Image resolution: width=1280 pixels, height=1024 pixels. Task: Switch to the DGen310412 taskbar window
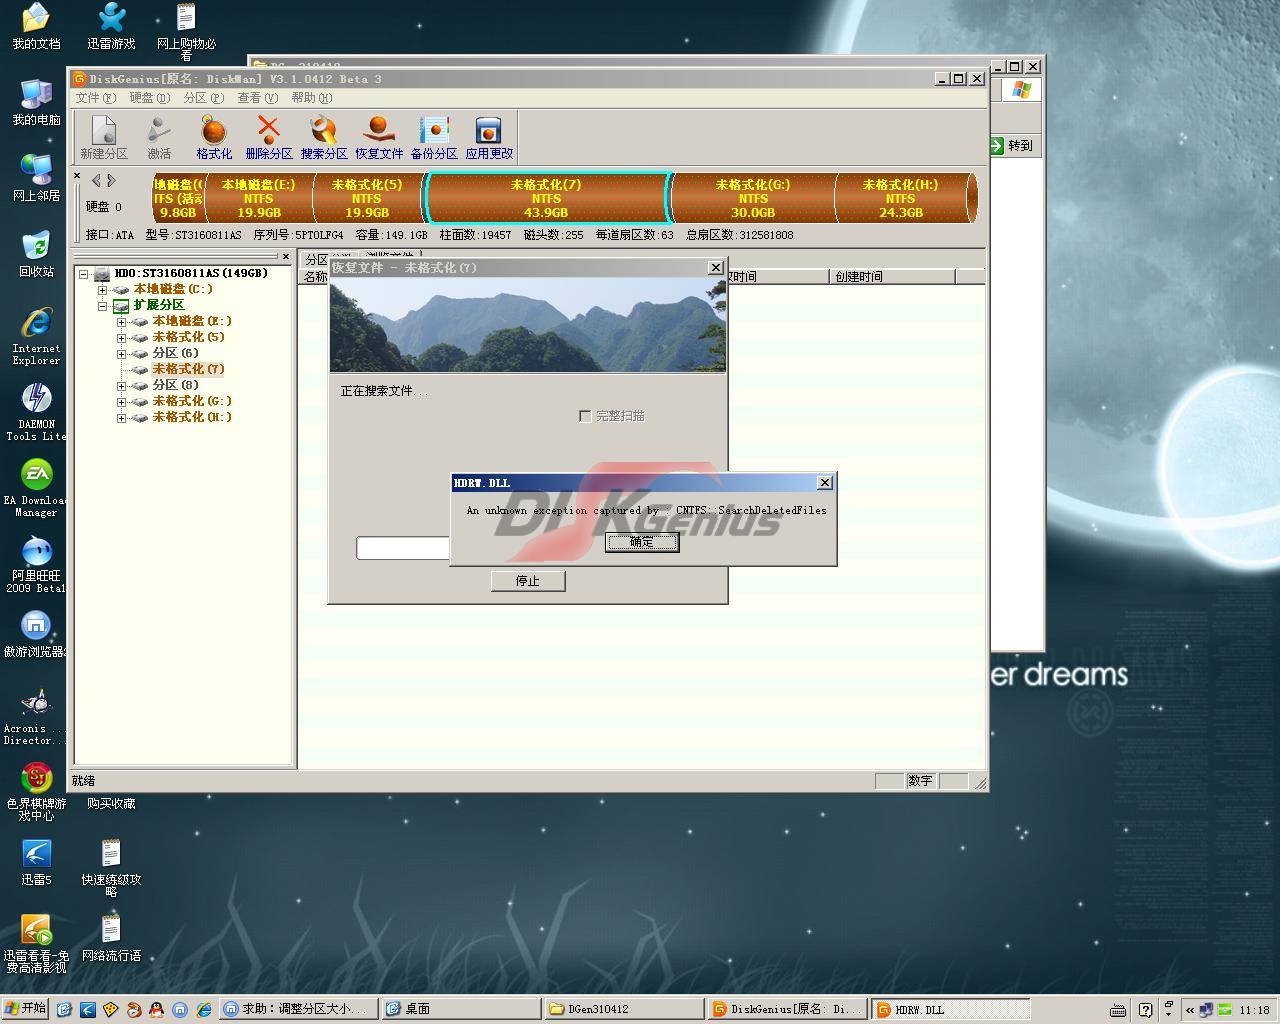click(x=623, y=1009)
